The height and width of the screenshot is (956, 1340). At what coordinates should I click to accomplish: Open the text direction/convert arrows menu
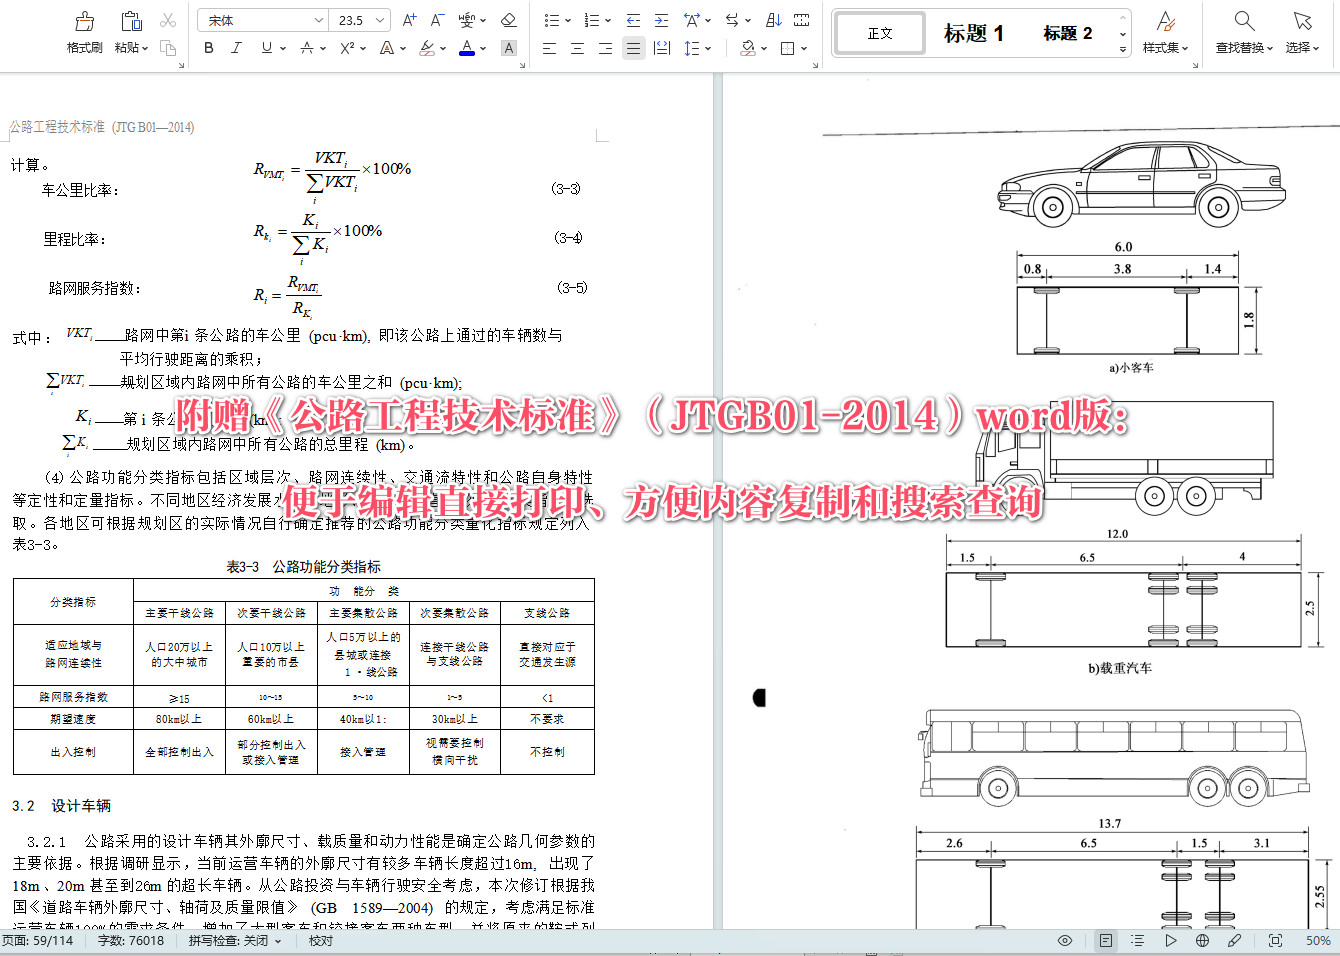737,20
